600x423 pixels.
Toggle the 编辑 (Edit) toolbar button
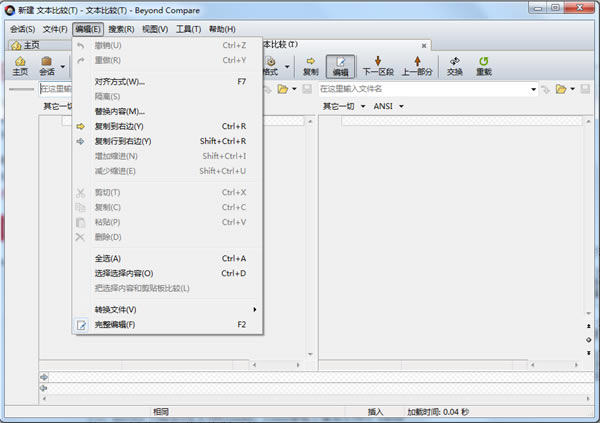pyautogui.click(x=340, y=66)
